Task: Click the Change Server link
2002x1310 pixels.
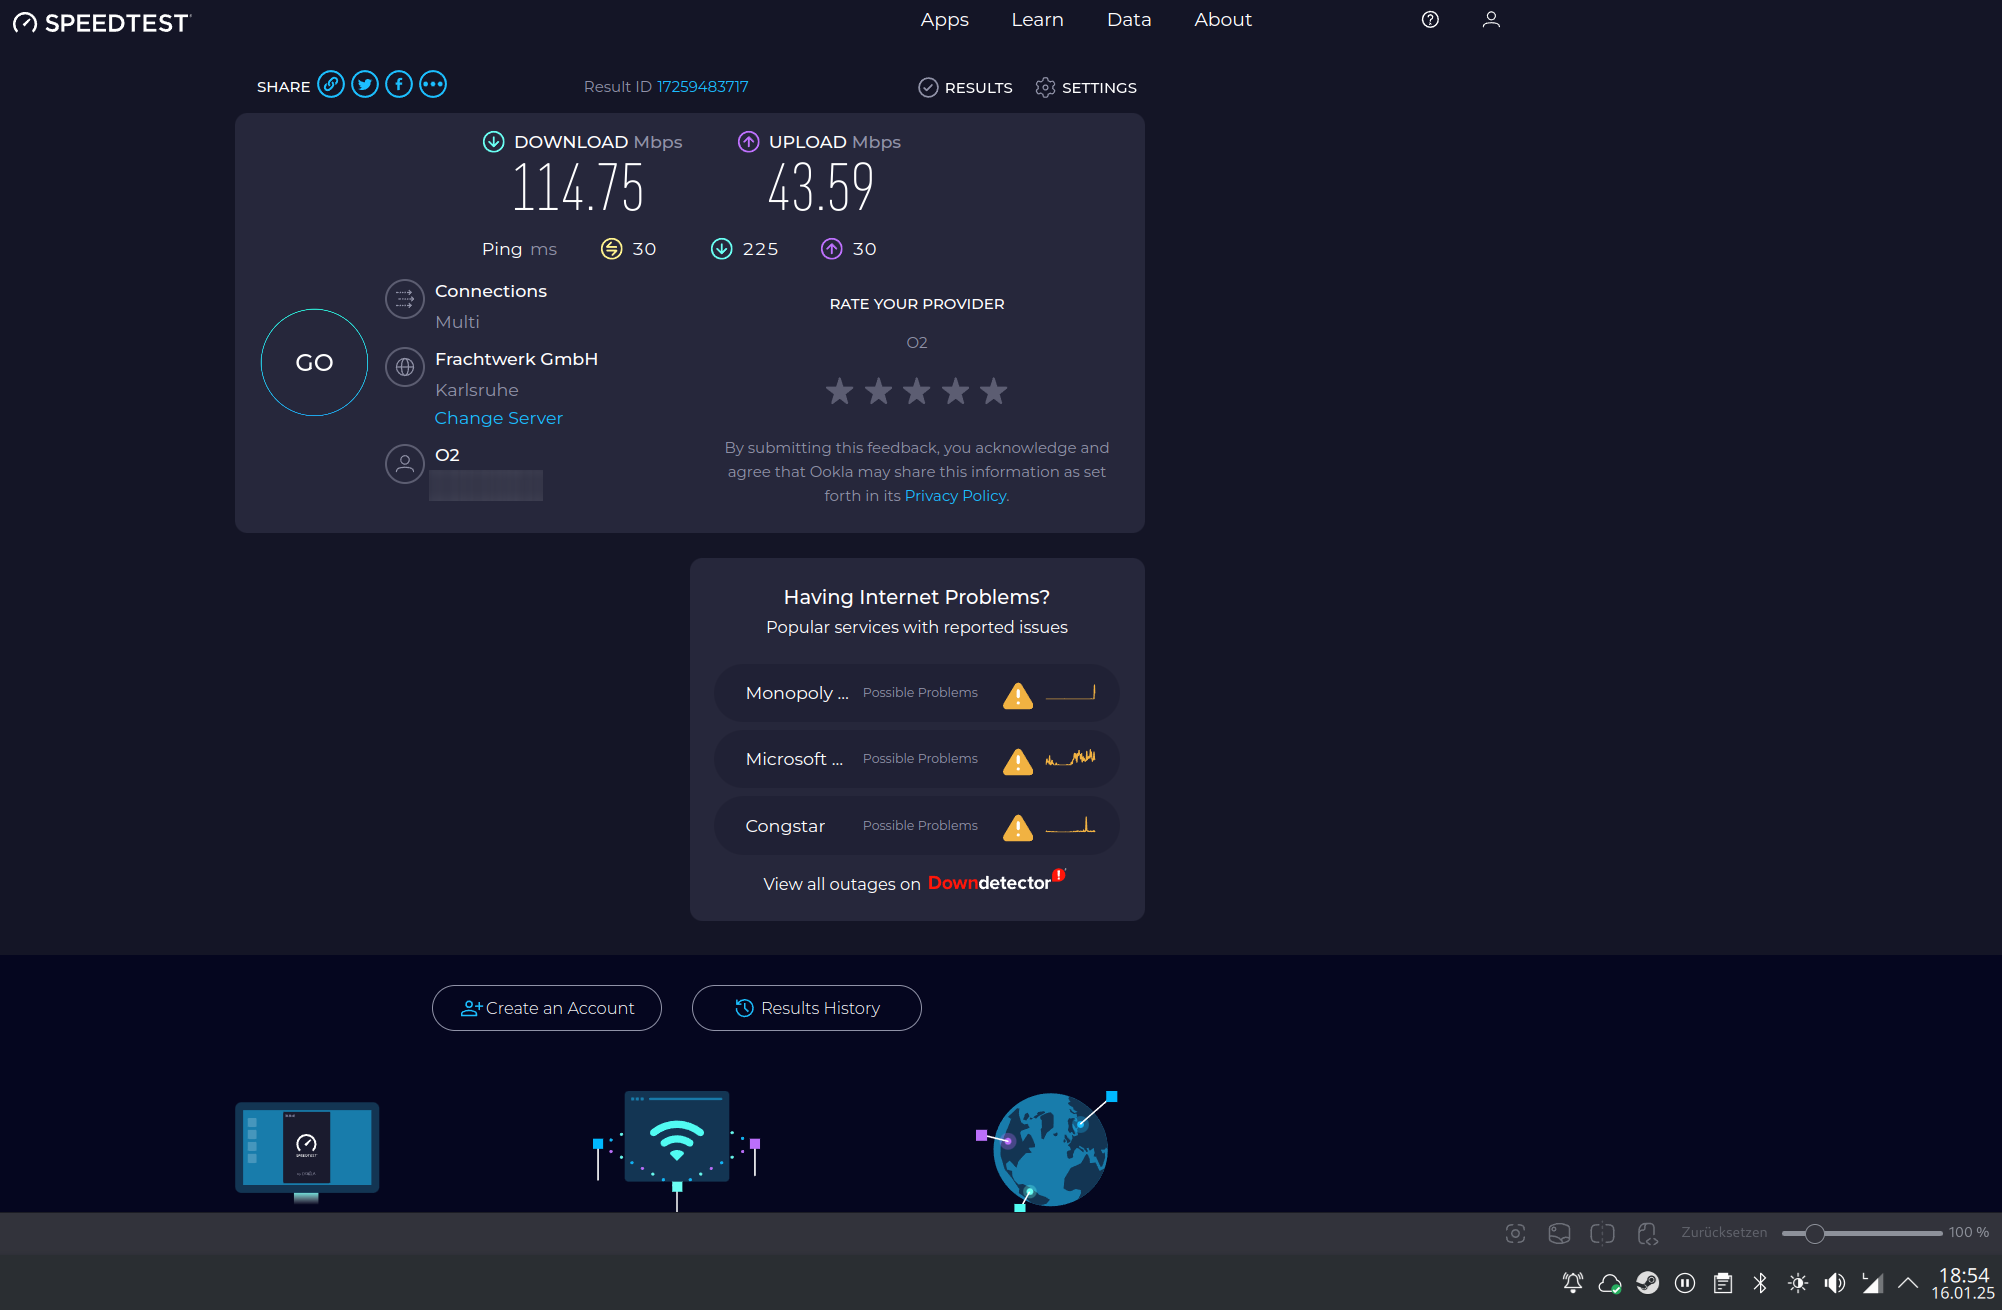Action: [x=498, y=418]
